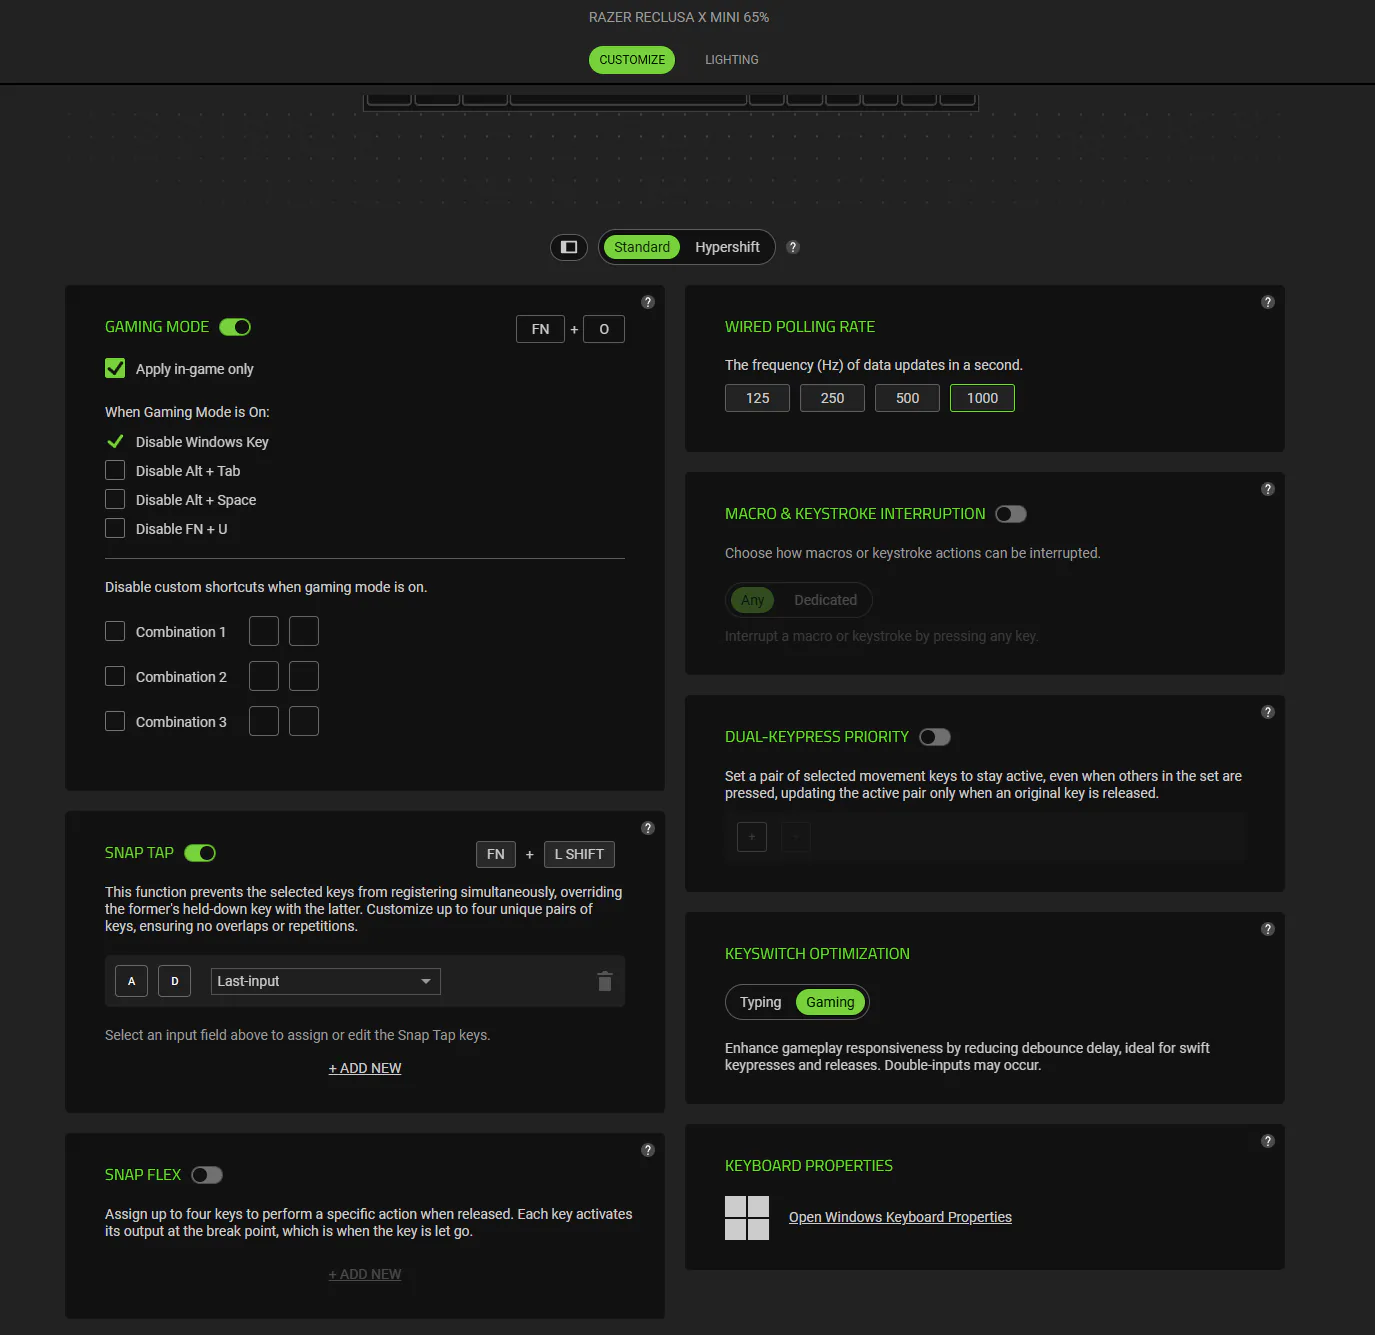Click the O key of Gaming Mode shortcut
1375x1335 pixels.
coord(604,329)
